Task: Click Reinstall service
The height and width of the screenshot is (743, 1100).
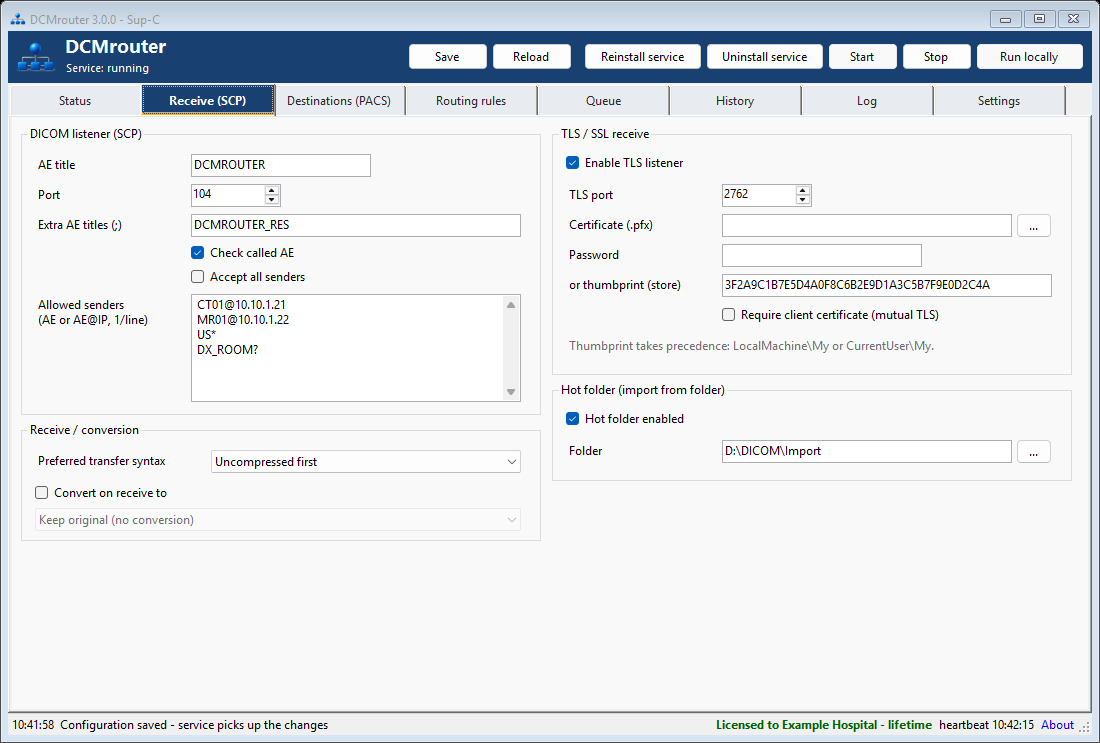Action: (x=643, y=57)
